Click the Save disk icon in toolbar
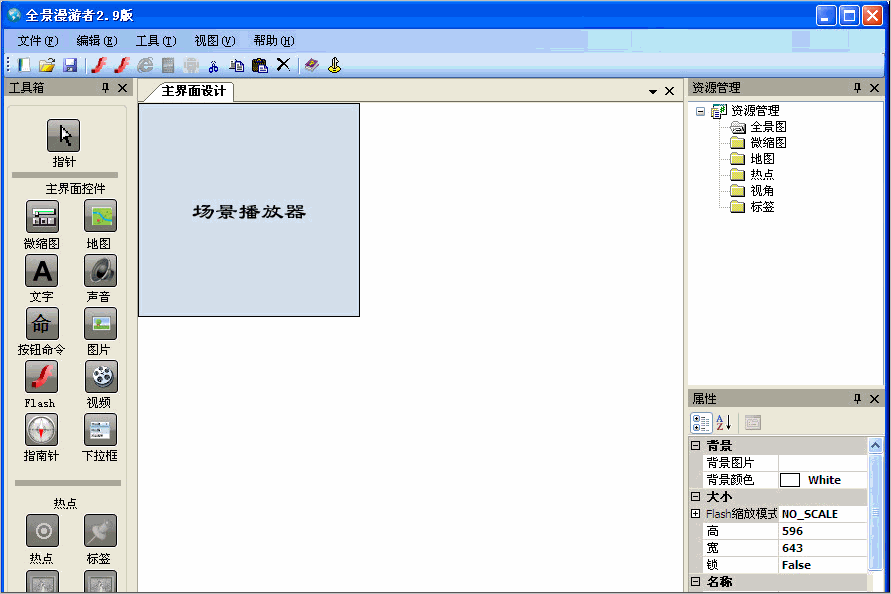 (70, 65)
